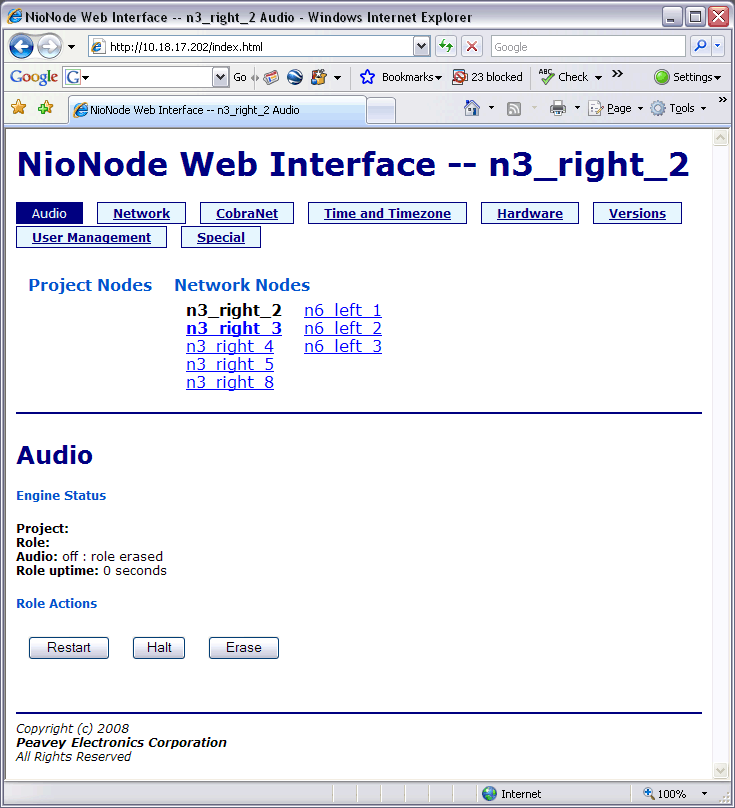
Task: Click the Print icon
Action: click(558, 108)
